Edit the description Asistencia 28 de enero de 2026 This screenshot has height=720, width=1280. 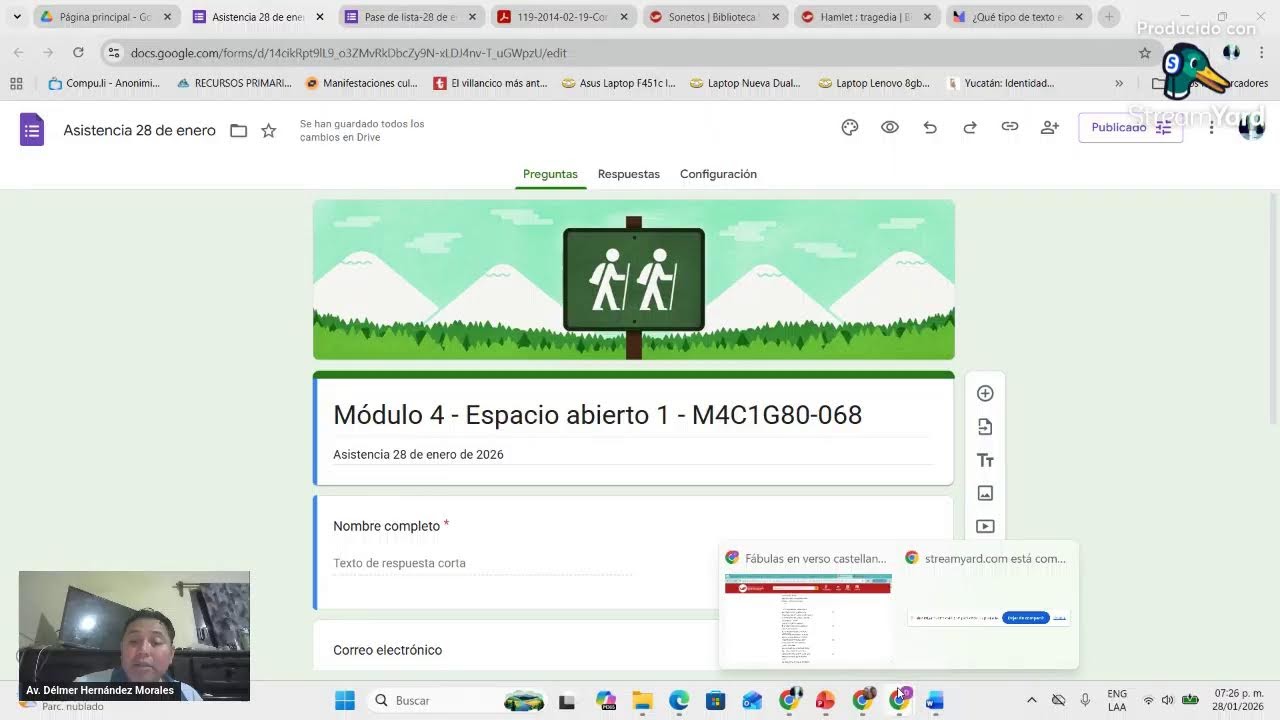[x=418, y=454]
